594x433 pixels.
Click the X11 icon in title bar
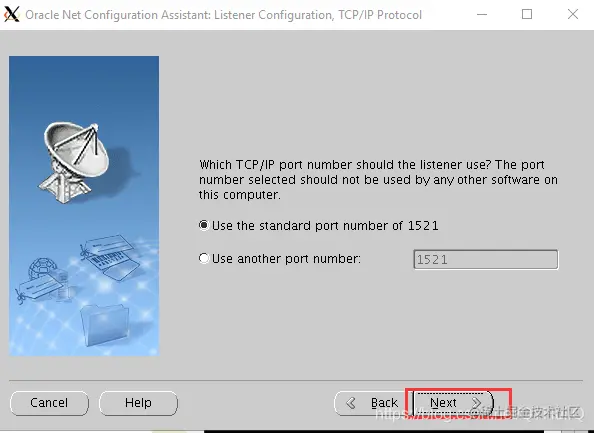11,14
